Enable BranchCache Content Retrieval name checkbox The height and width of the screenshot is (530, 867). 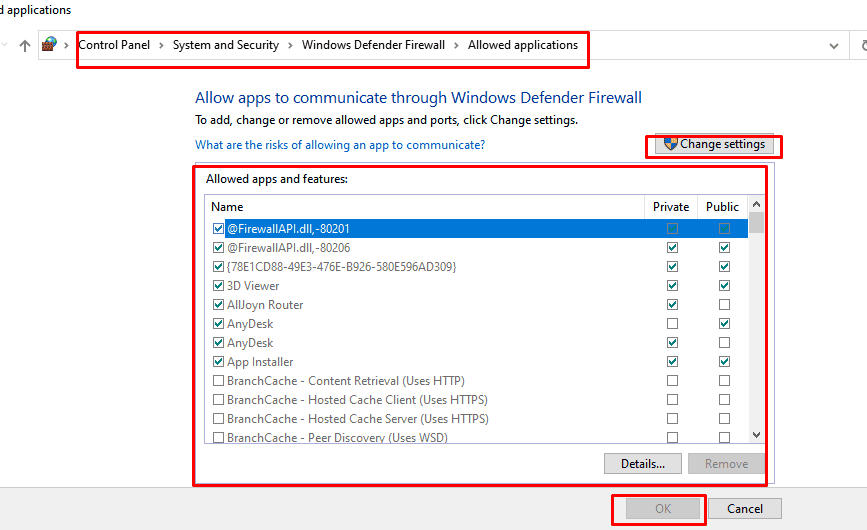pos(218,381)
